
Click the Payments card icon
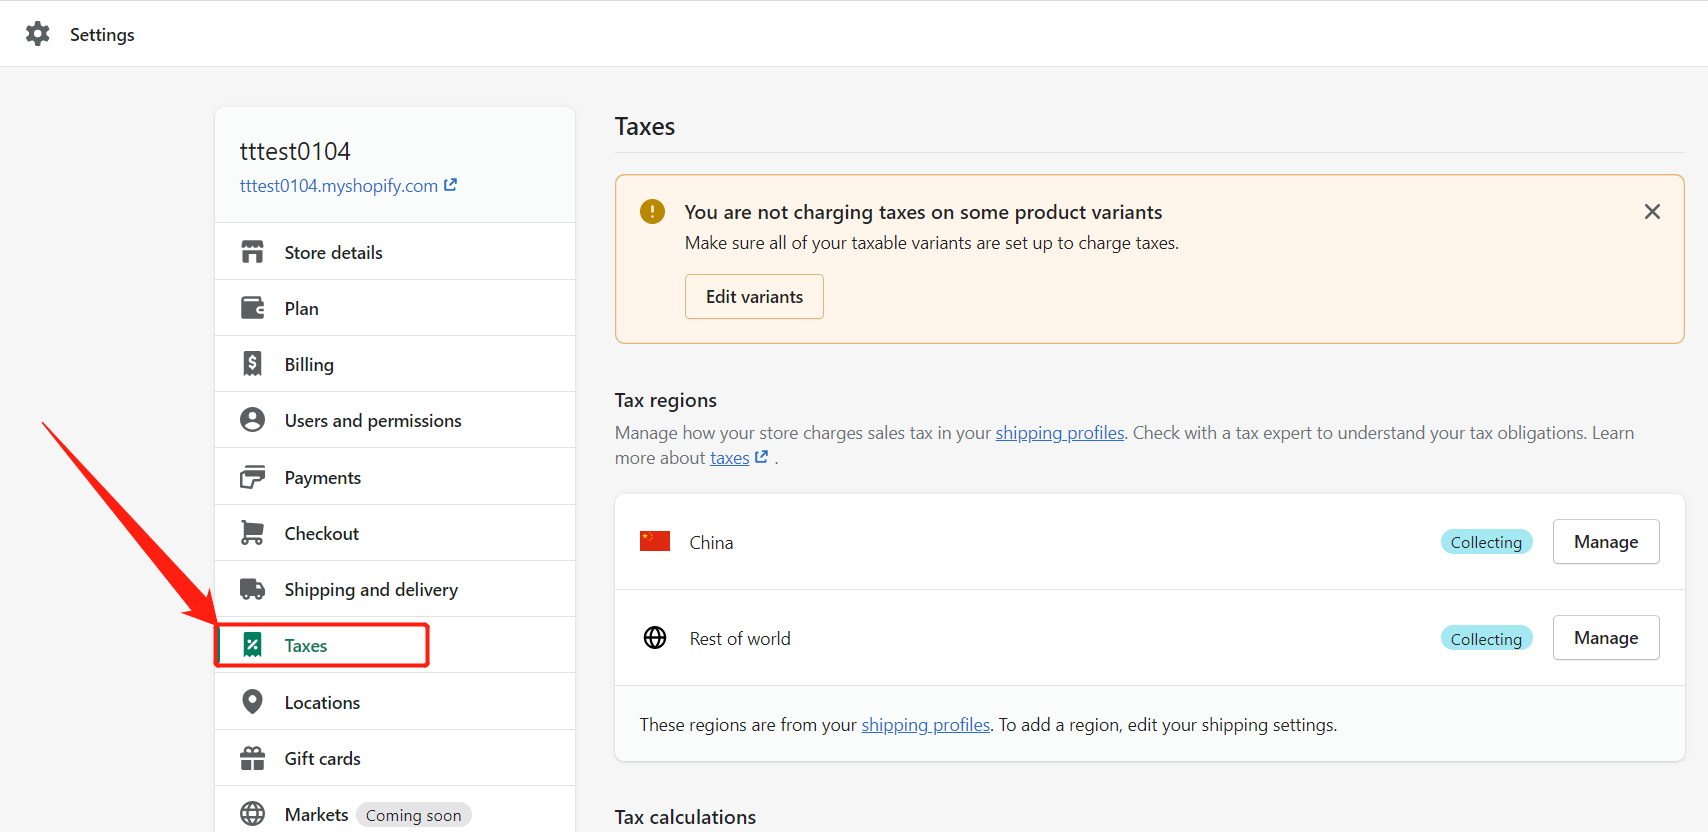pyautogui.click(x=253, y=477)
